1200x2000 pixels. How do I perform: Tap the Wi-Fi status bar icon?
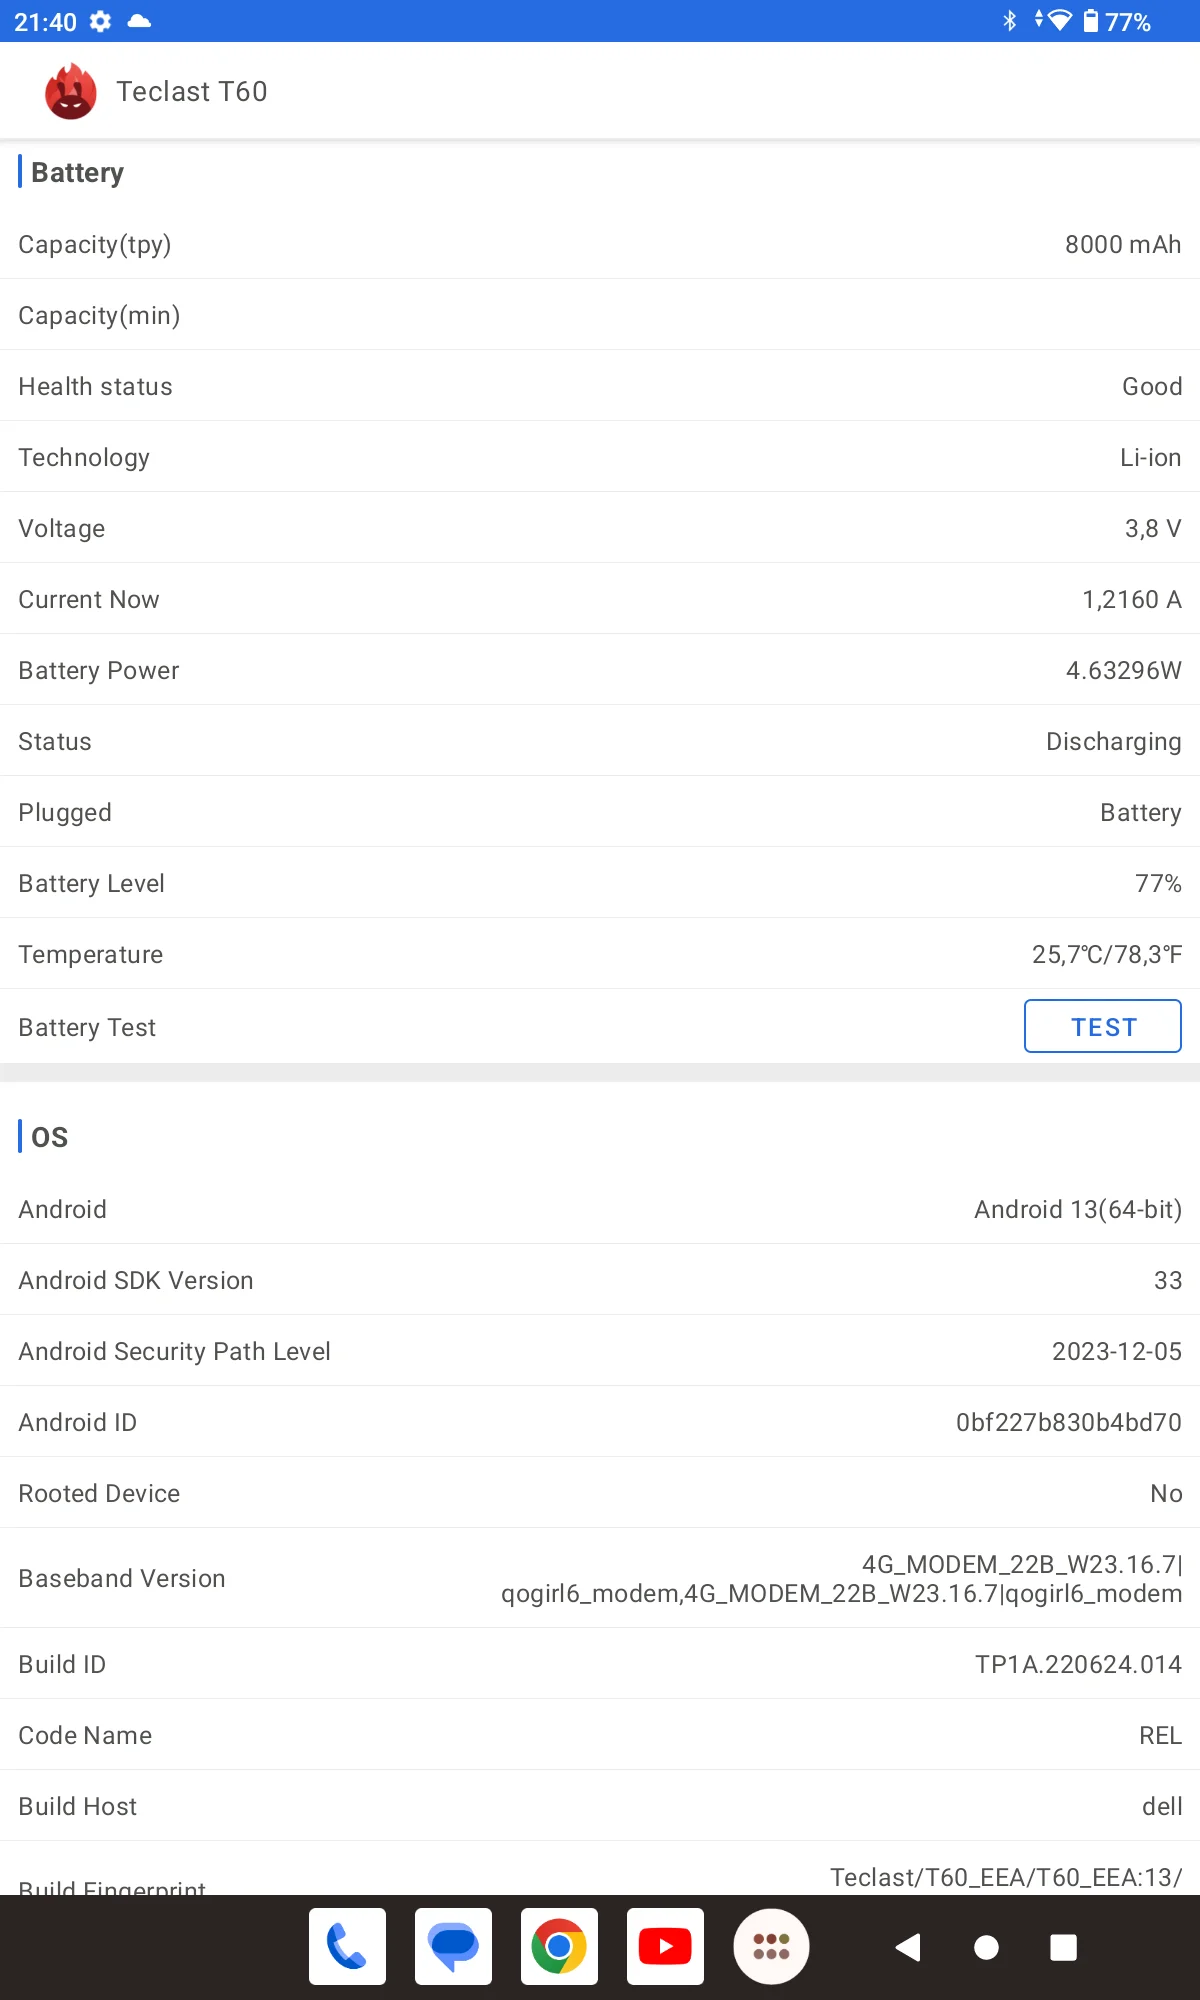(x=1058, y=21)
